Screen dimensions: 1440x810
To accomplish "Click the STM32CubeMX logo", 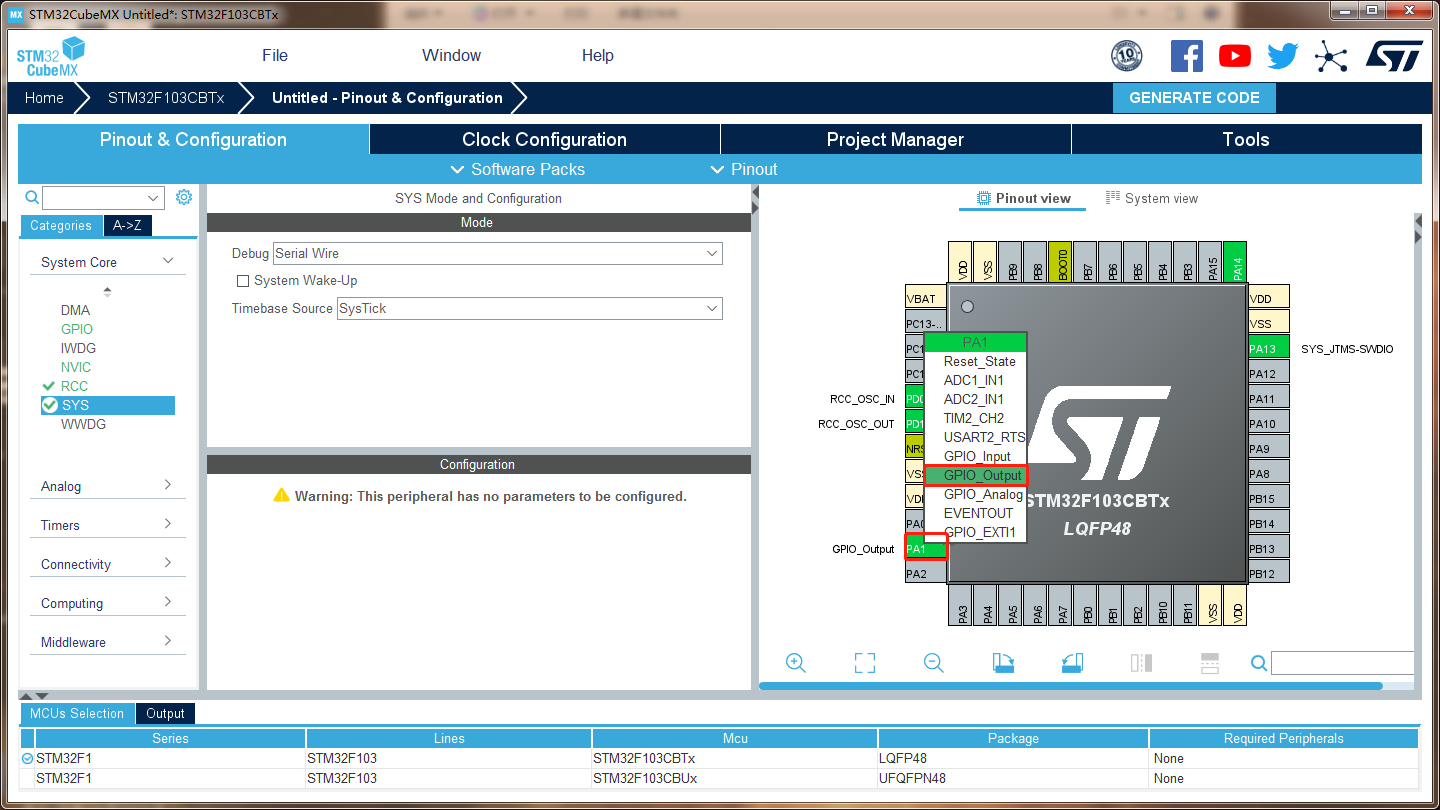I will tap(50, 56).
